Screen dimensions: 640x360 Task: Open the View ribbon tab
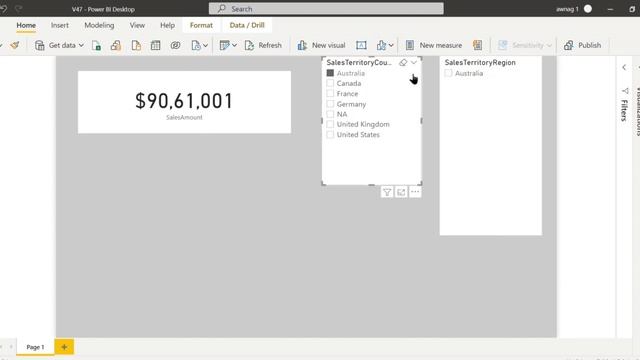137,25
